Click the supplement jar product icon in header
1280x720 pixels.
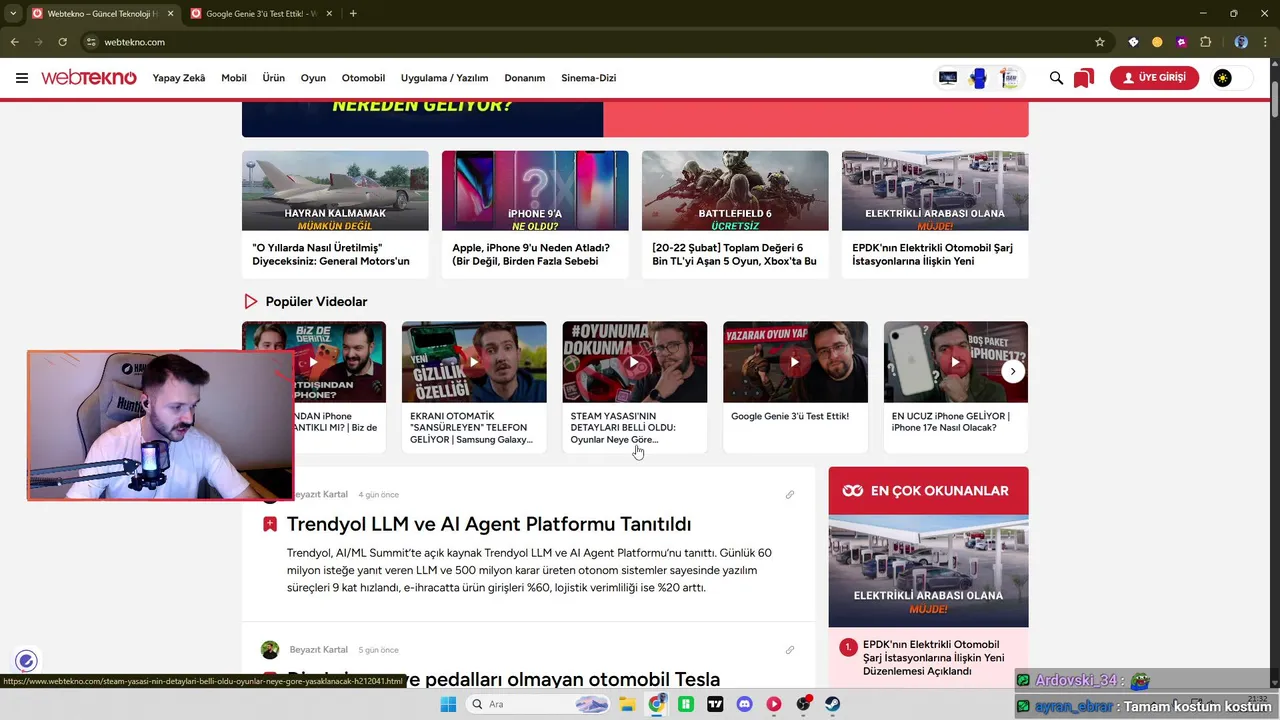coord(1009,78)
